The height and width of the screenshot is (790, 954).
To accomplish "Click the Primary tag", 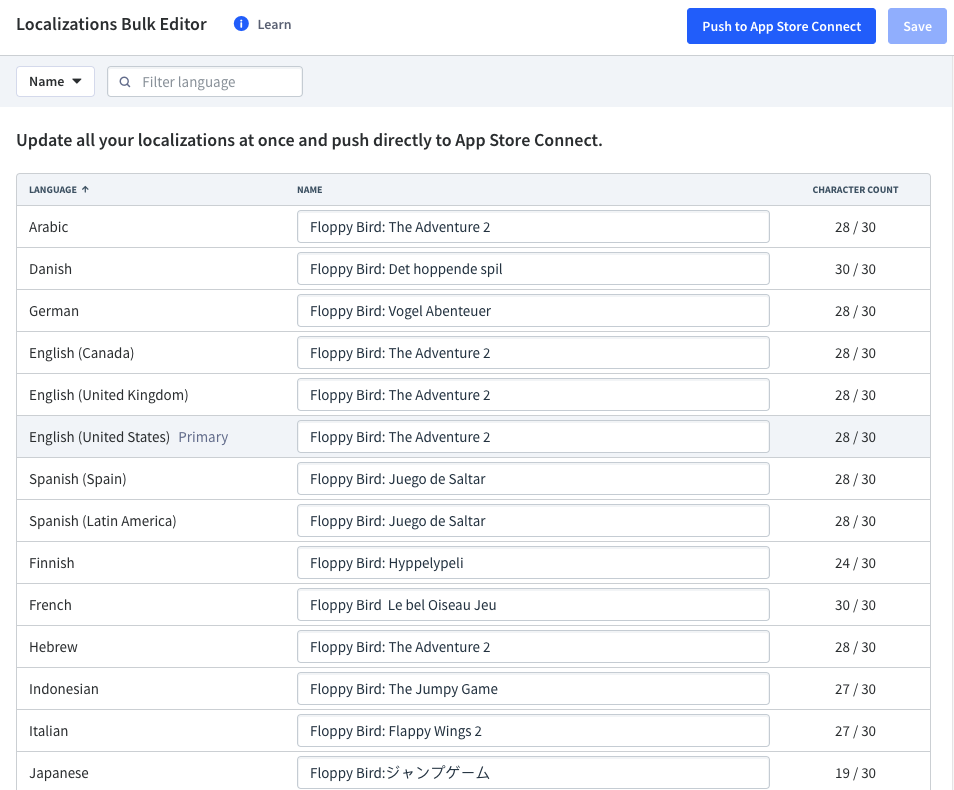I will coord(203,437).
